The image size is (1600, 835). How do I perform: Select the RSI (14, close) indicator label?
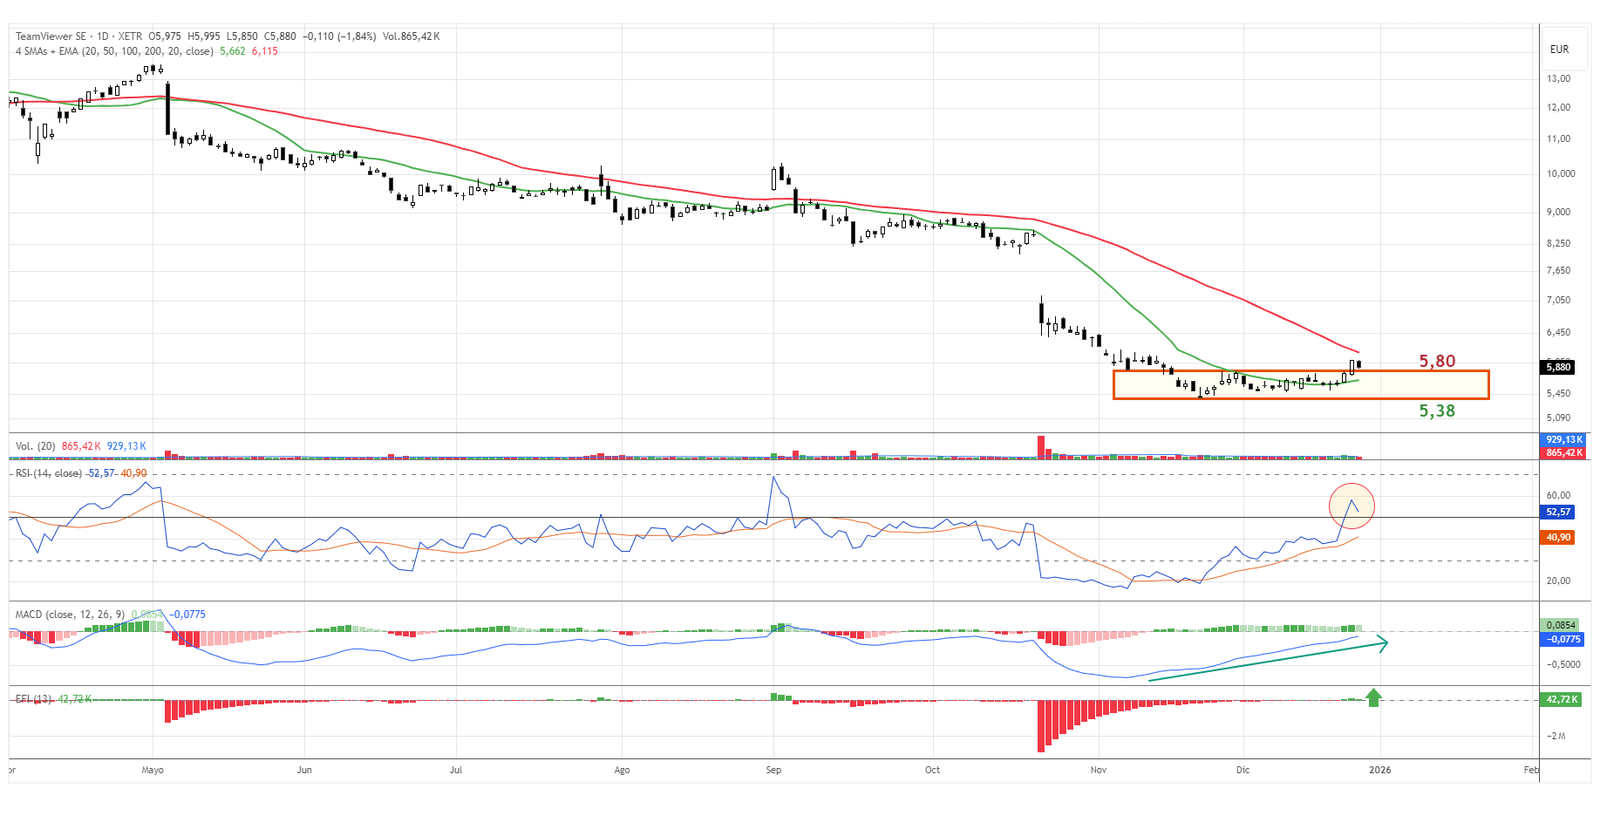48,473
